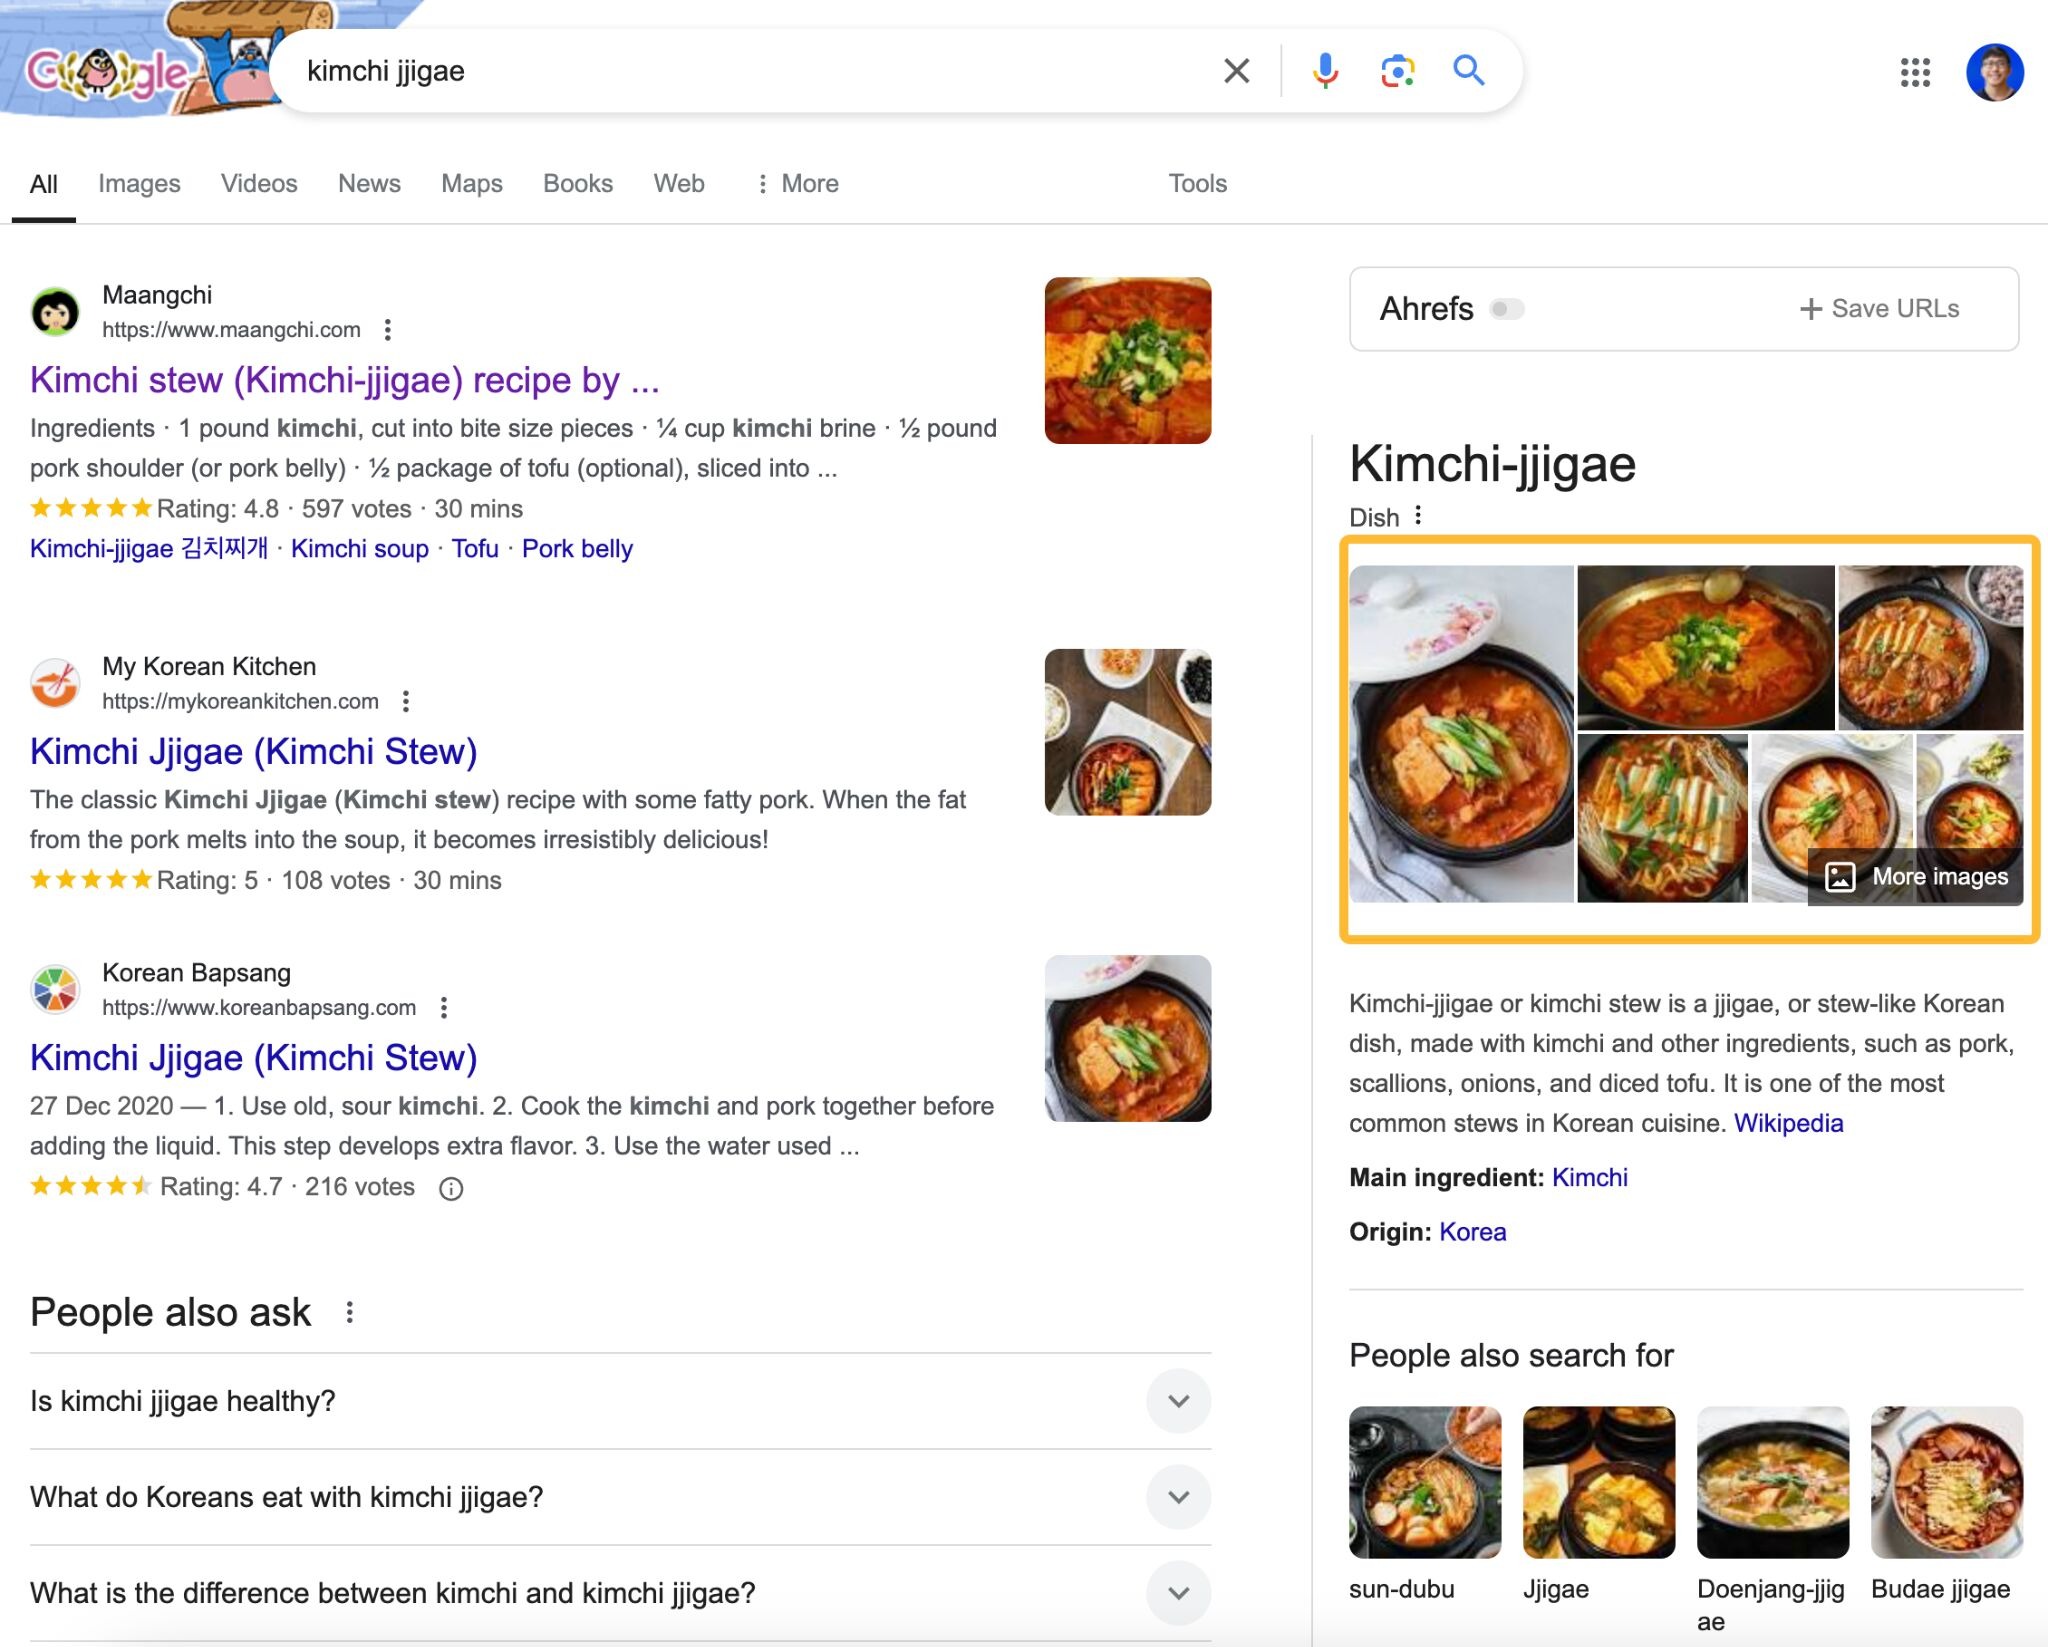The width and height of the screenshot is (2048, 1647).
Task: Toggle the Ahrefs extension switch
Action: 1508,309
